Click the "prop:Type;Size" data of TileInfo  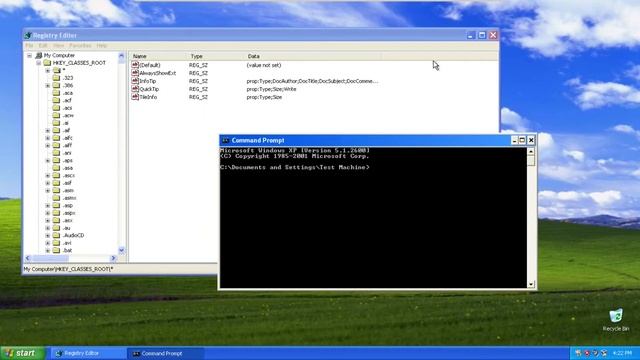[x=264, y=97]
